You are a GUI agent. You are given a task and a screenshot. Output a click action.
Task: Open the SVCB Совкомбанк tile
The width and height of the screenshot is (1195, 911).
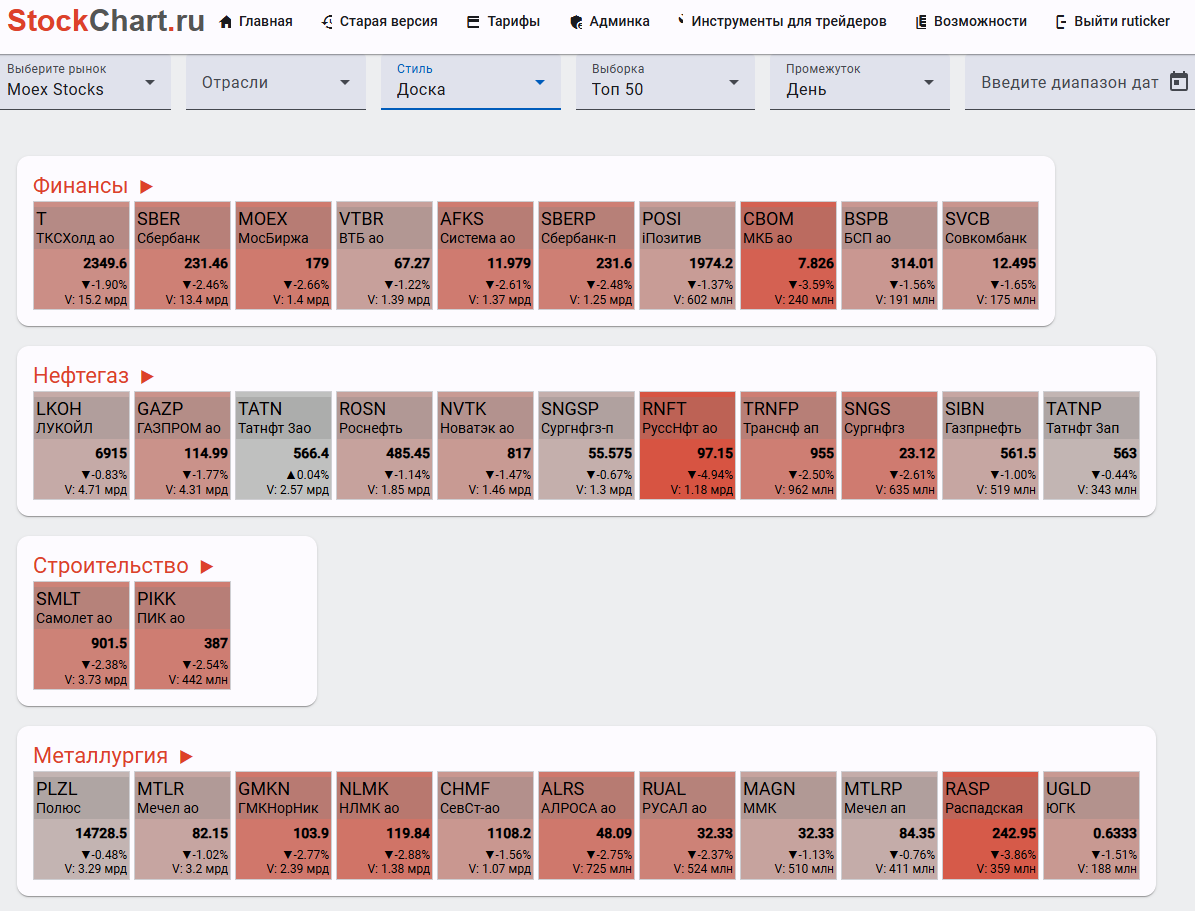tap(991, 255)
